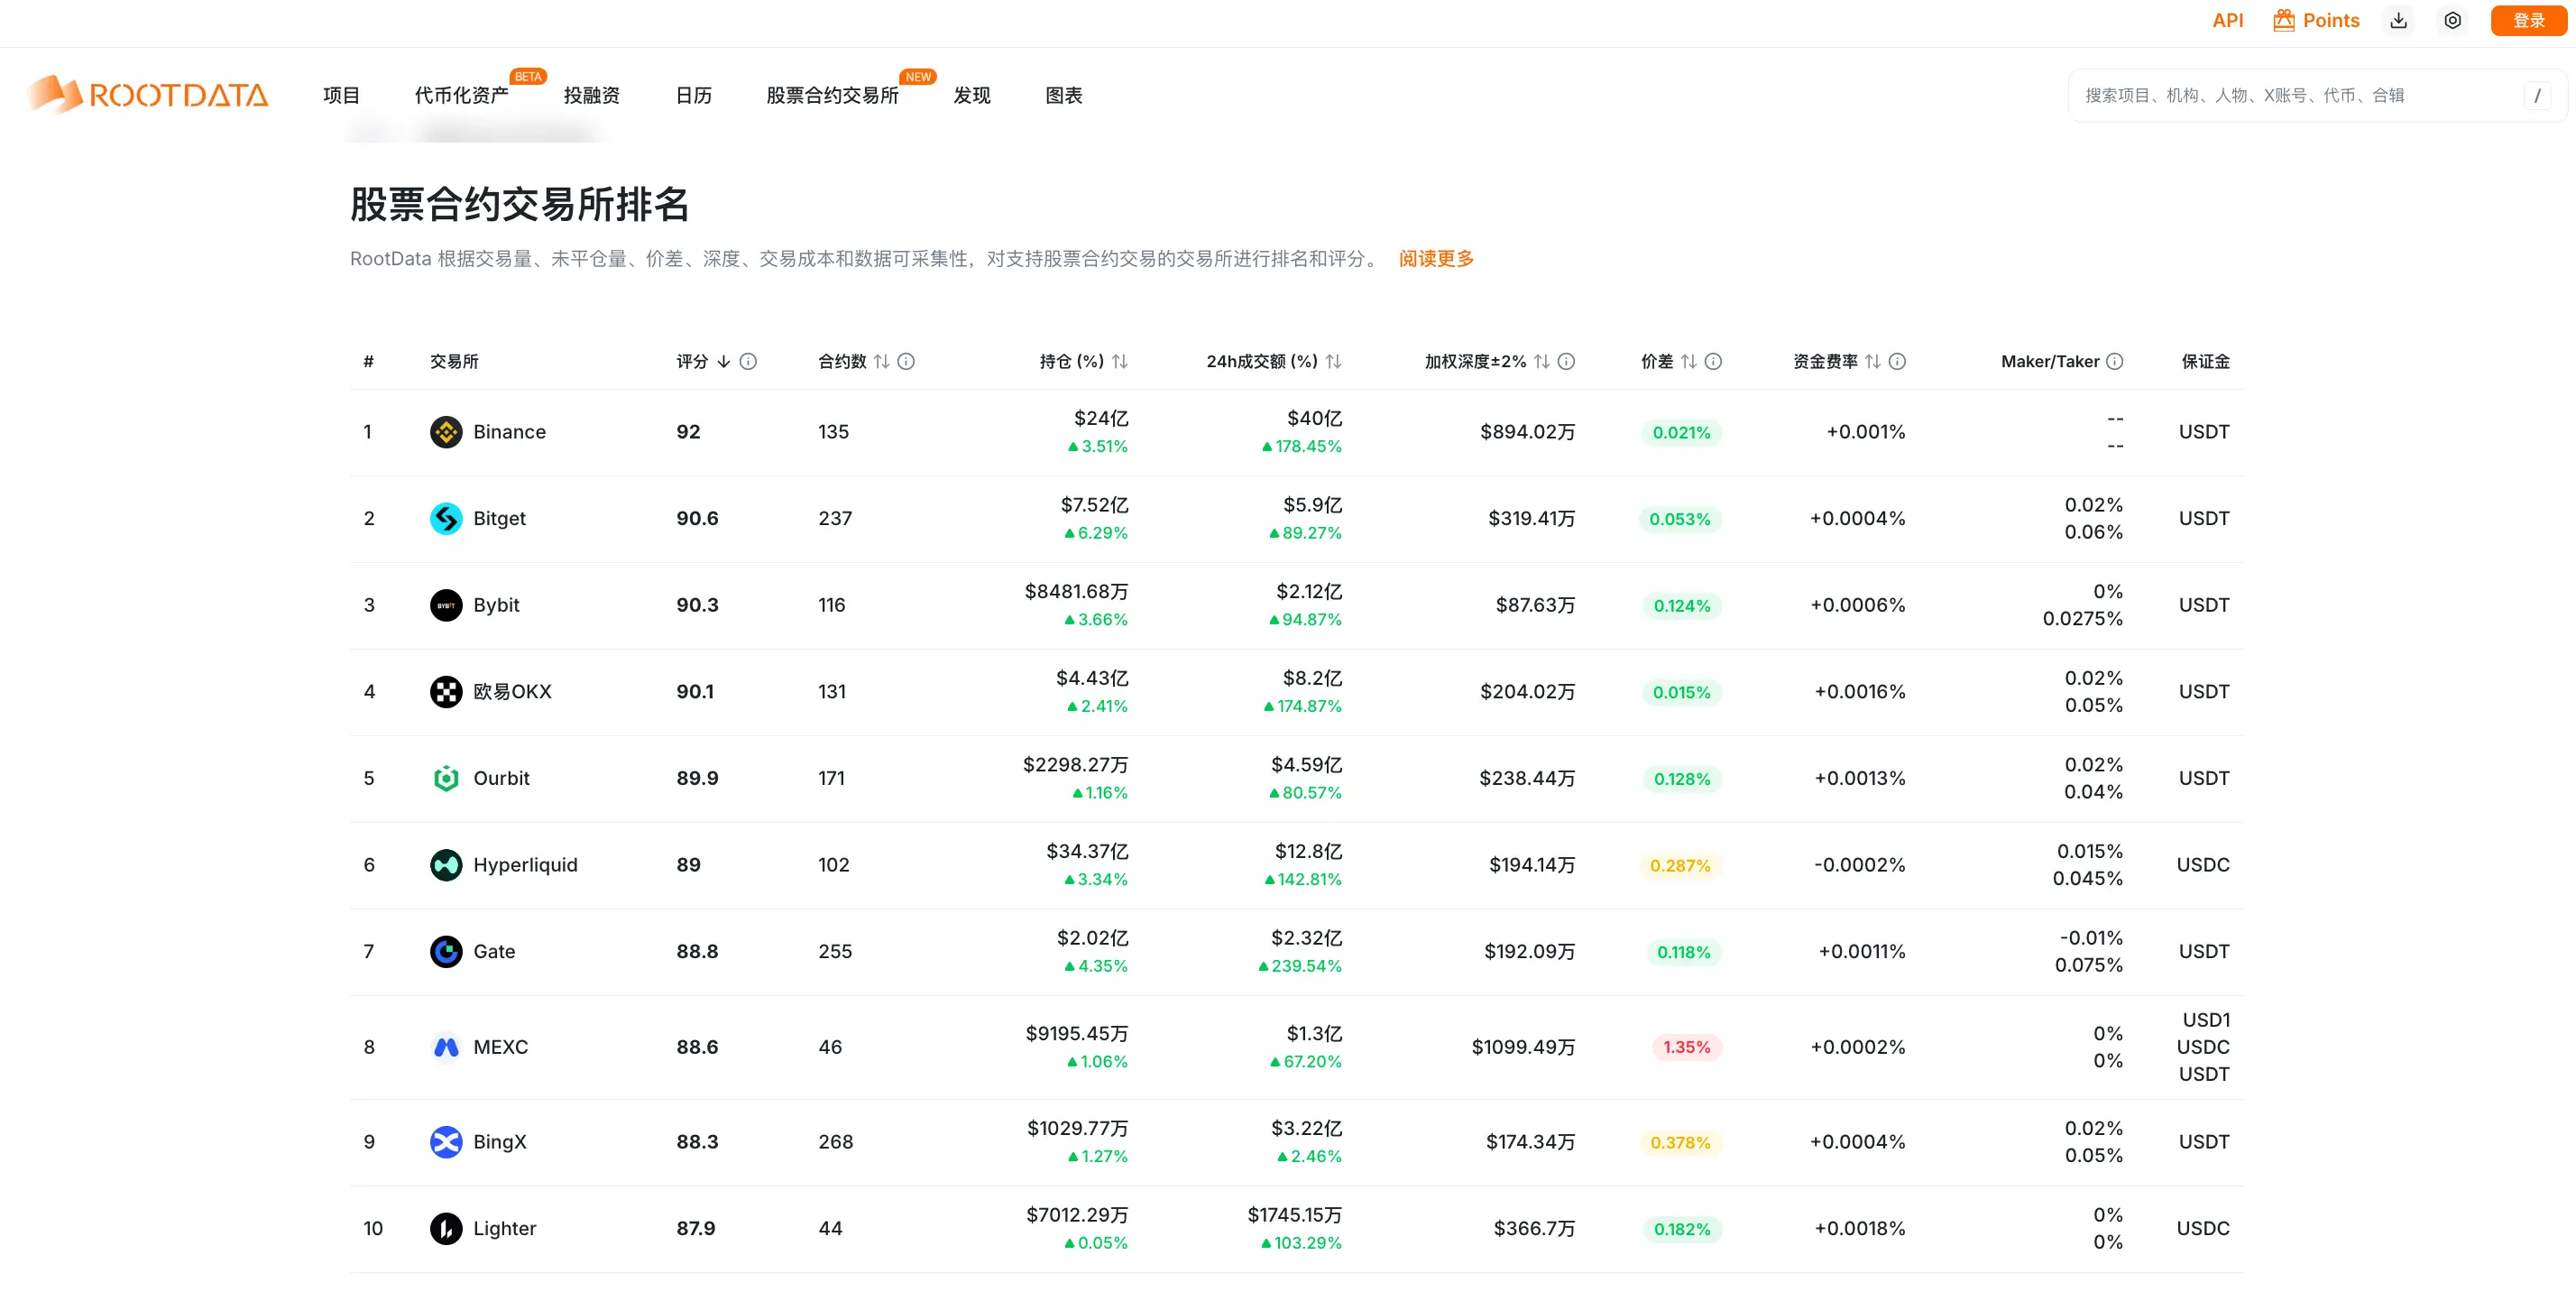The width and height of the screenshot is (2576, 1292).
Task: Click the RootData logo
Action: click(x=148, y=95)
